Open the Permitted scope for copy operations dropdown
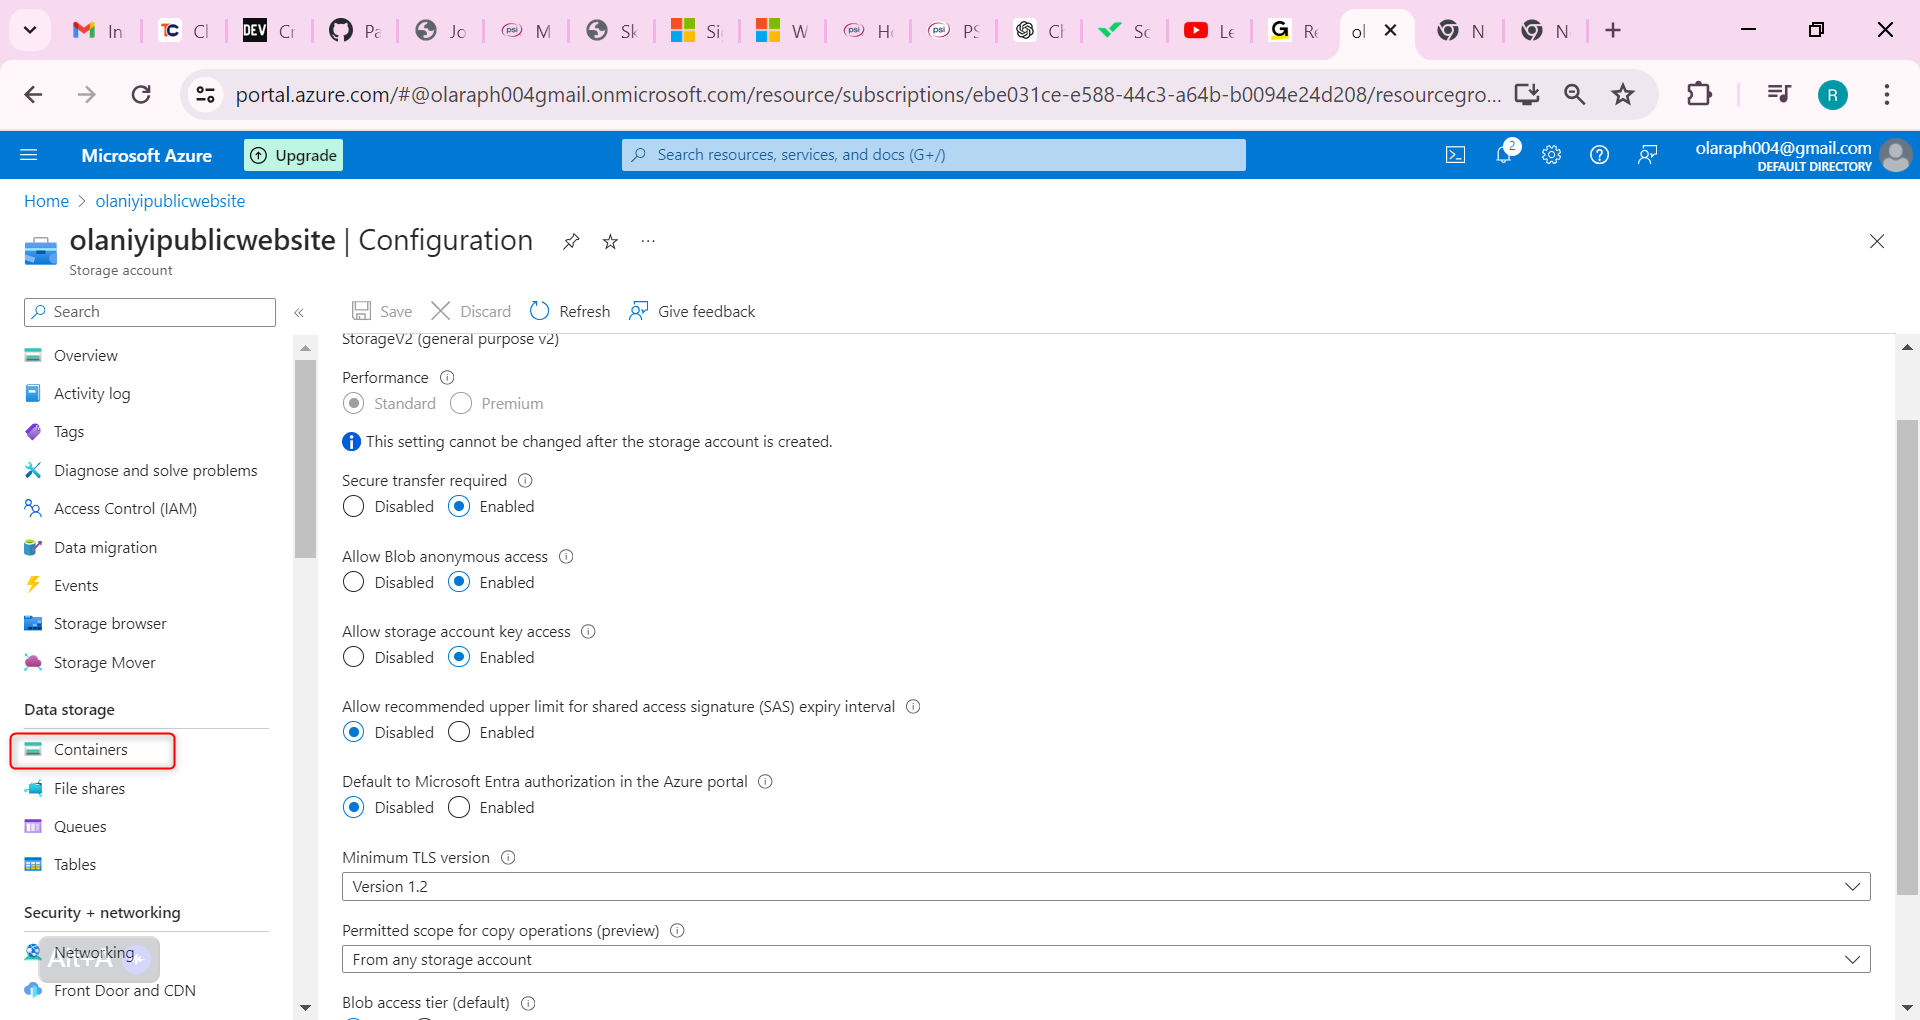The height and width of the screenshot is (1020, 1920). click(1106, 960)
